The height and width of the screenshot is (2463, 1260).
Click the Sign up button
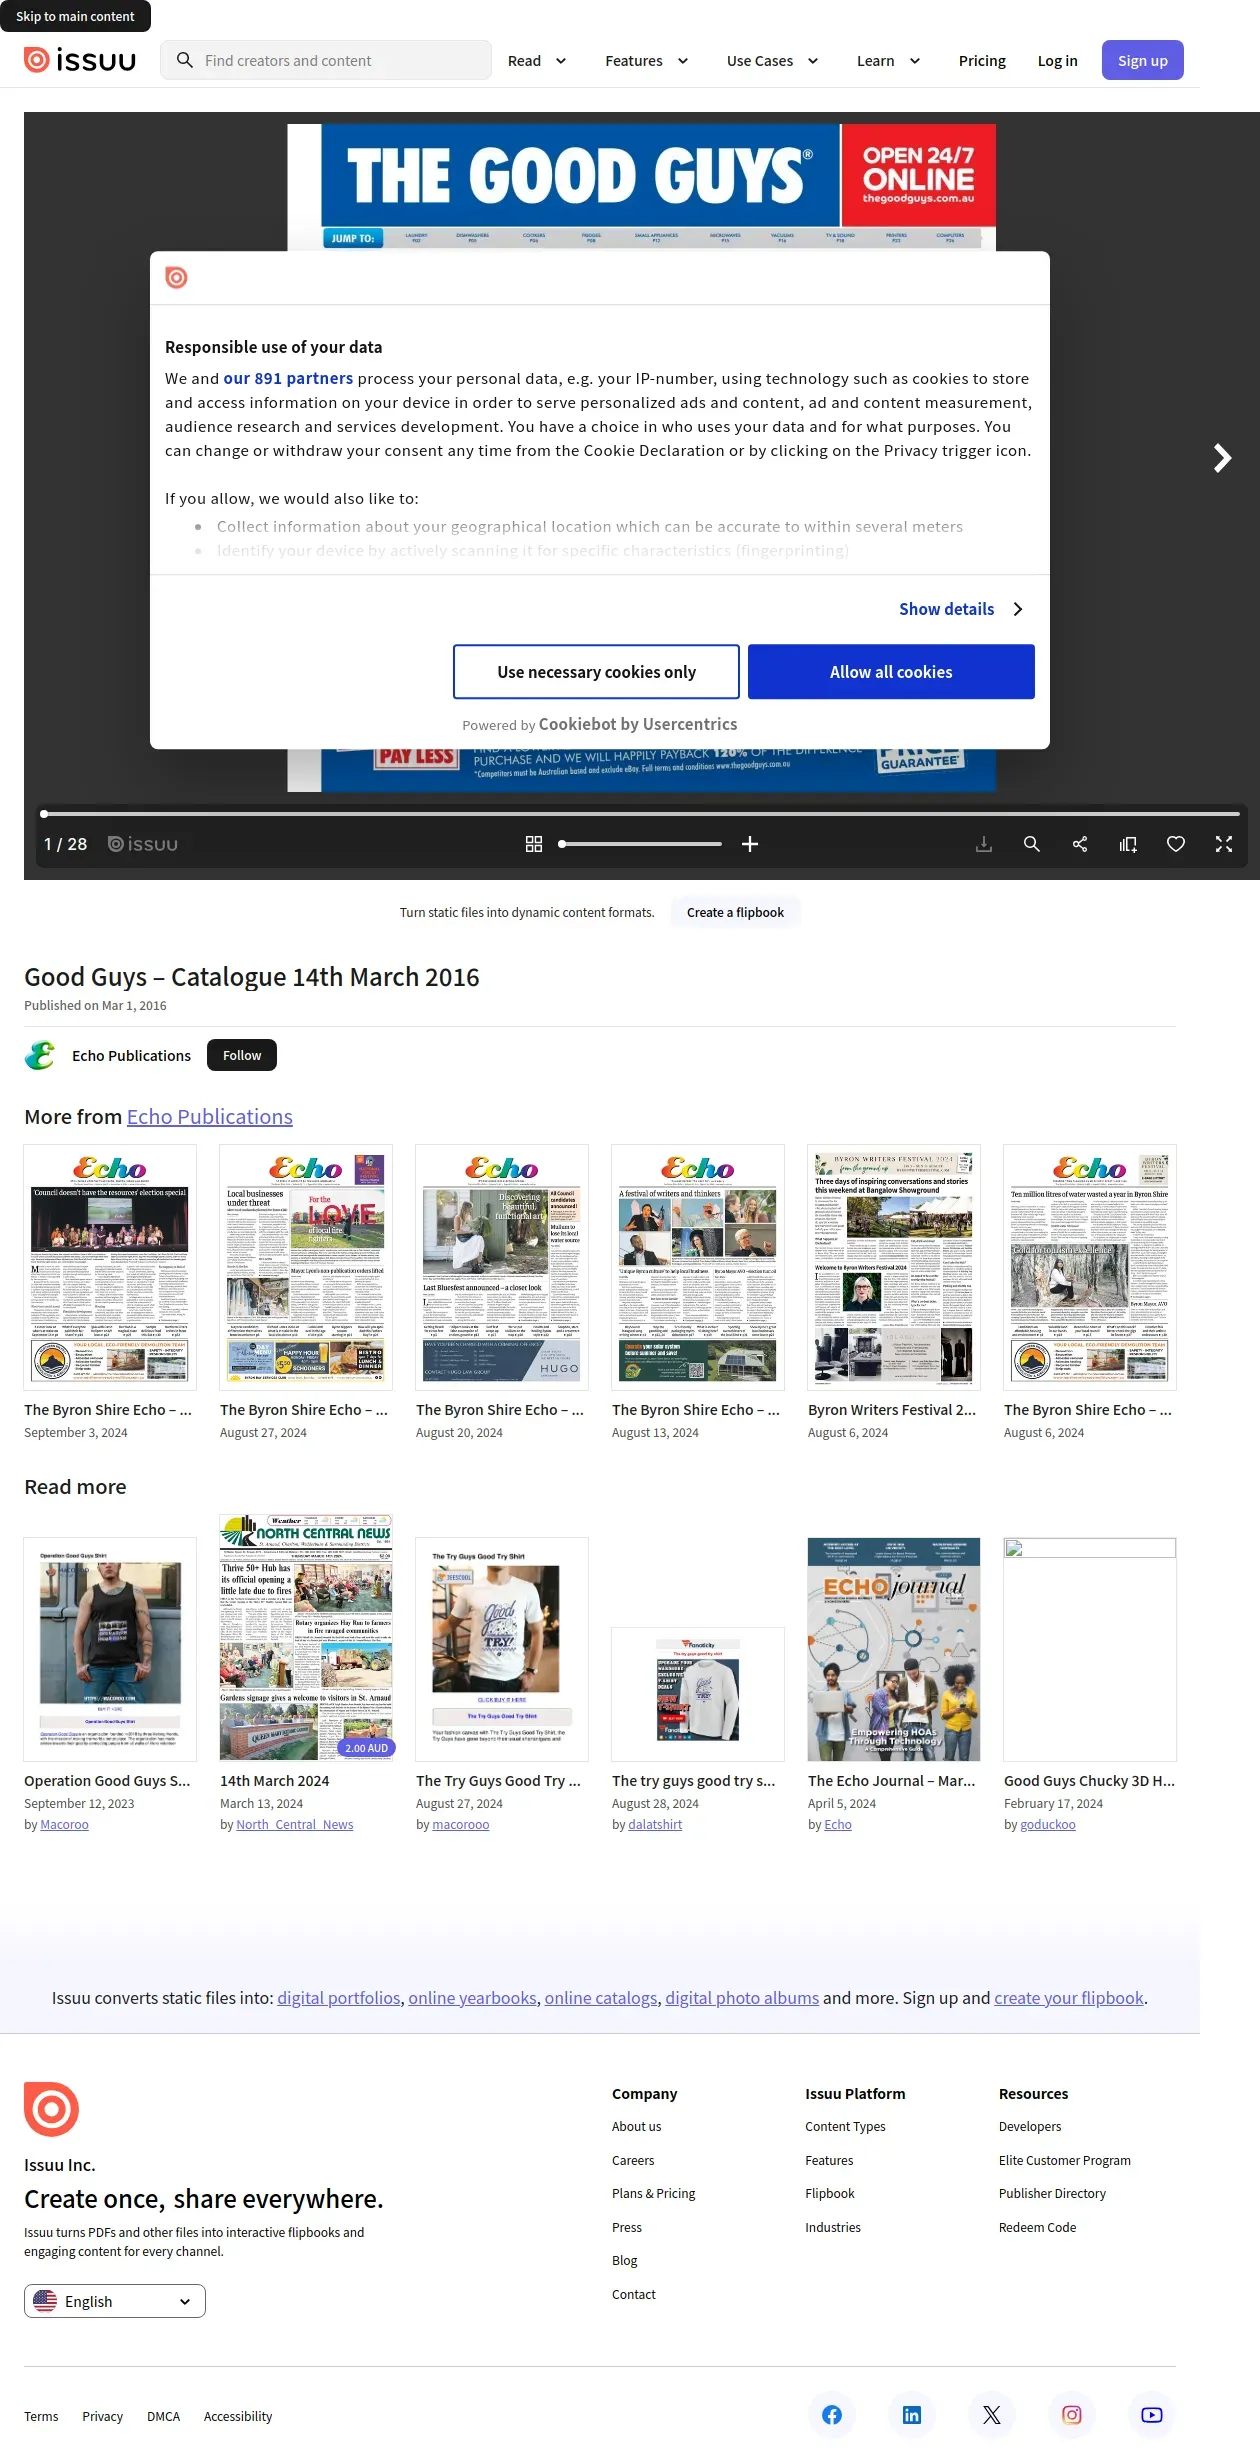point(1143,60)
